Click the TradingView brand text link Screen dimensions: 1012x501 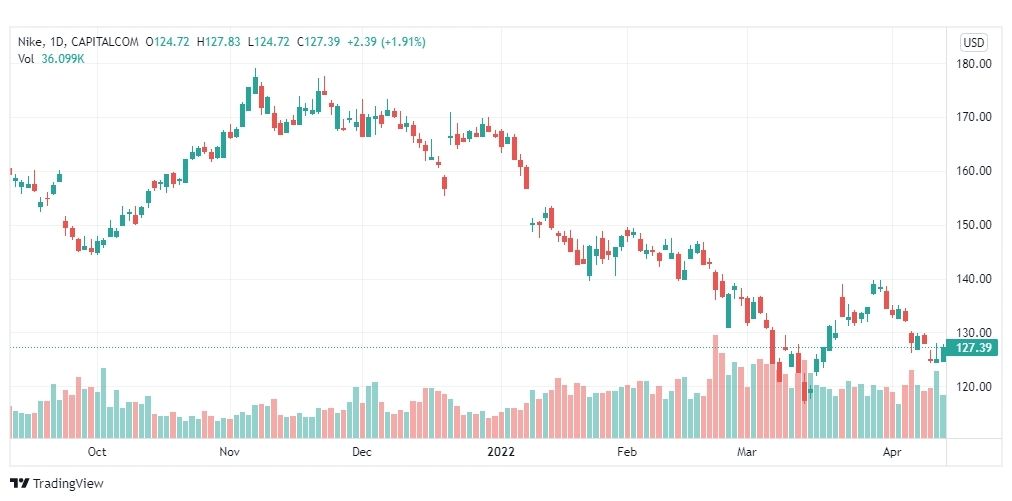click(x=68, y=484)
